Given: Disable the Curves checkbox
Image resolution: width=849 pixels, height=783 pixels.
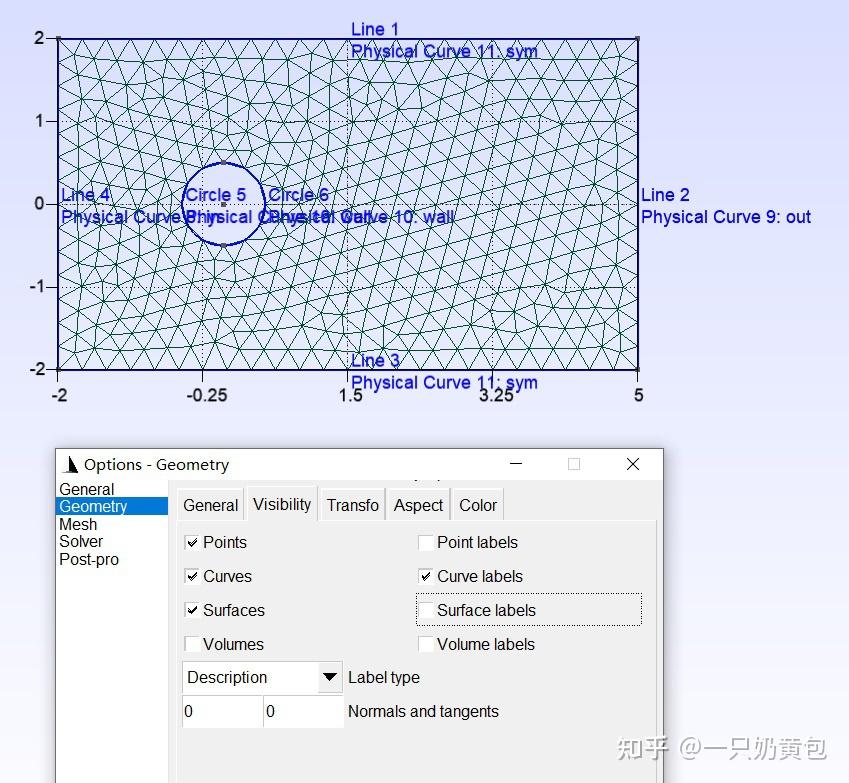Looking at the screenshot, I should (191, 576).
